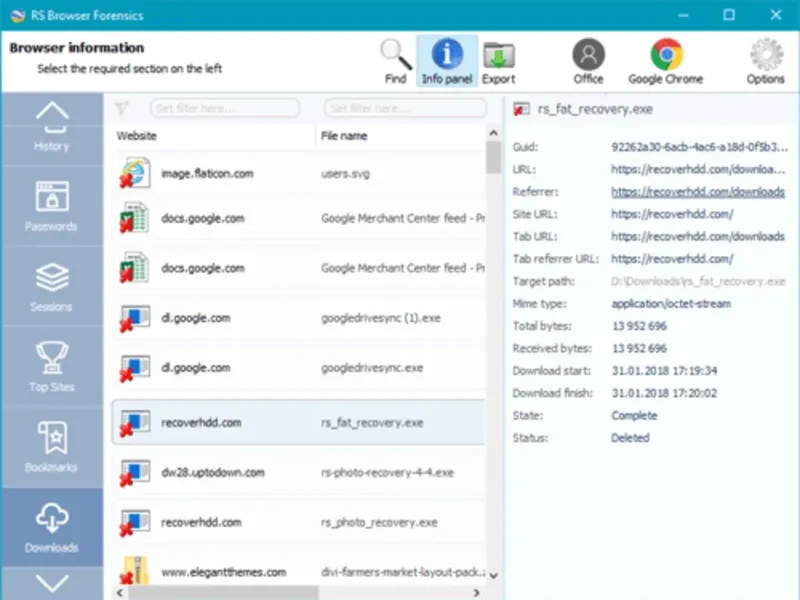Click icon of first docs.google.com row
Image resolution: width=800 pixels, height=600 pixels.
[x=135, y=218]
